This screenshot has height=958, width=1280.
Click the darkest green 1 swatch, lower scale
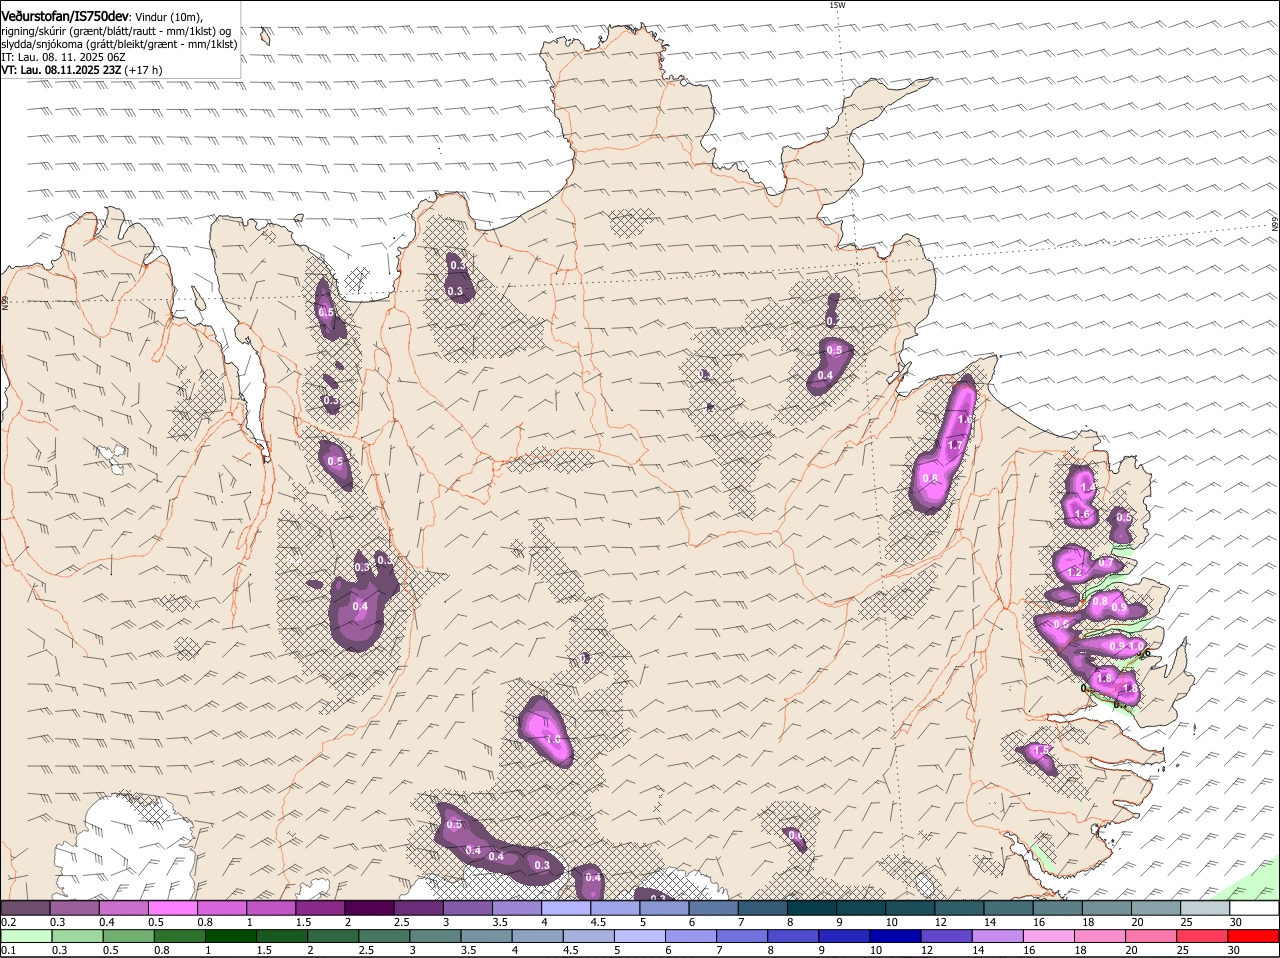point(231,936)
